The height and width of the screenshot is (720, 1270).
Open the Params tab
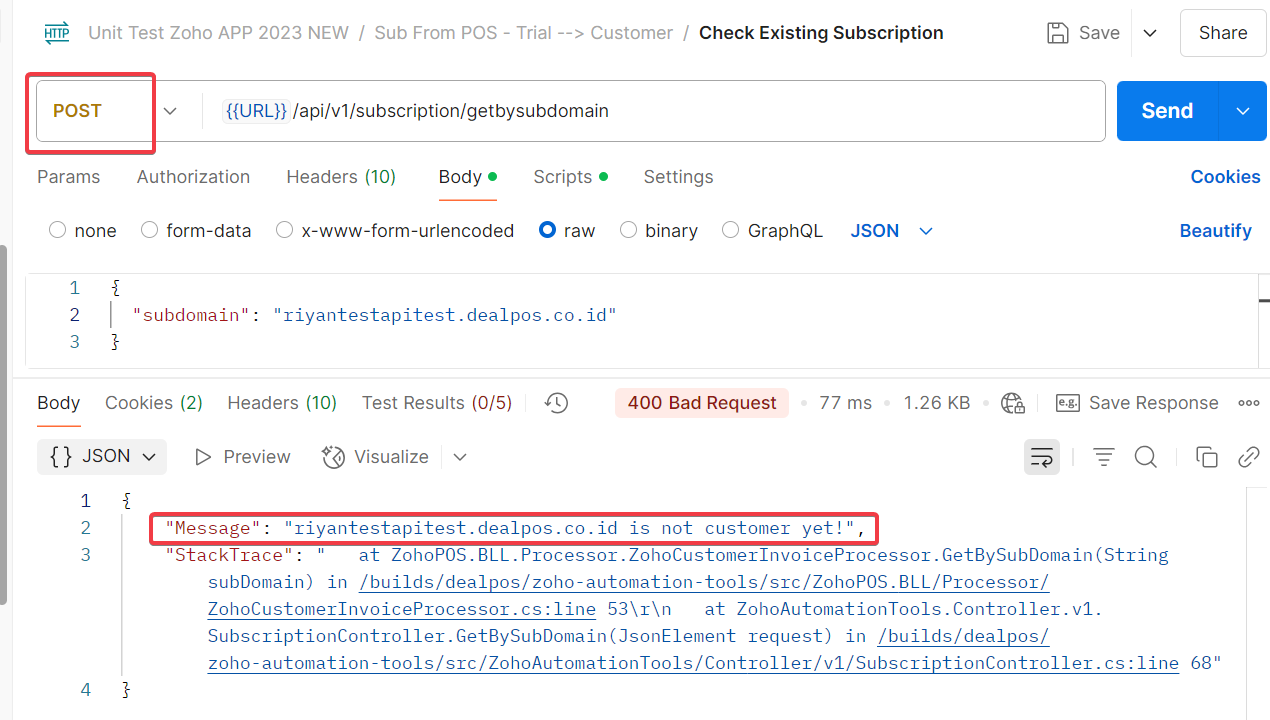[x=69, y=177]
